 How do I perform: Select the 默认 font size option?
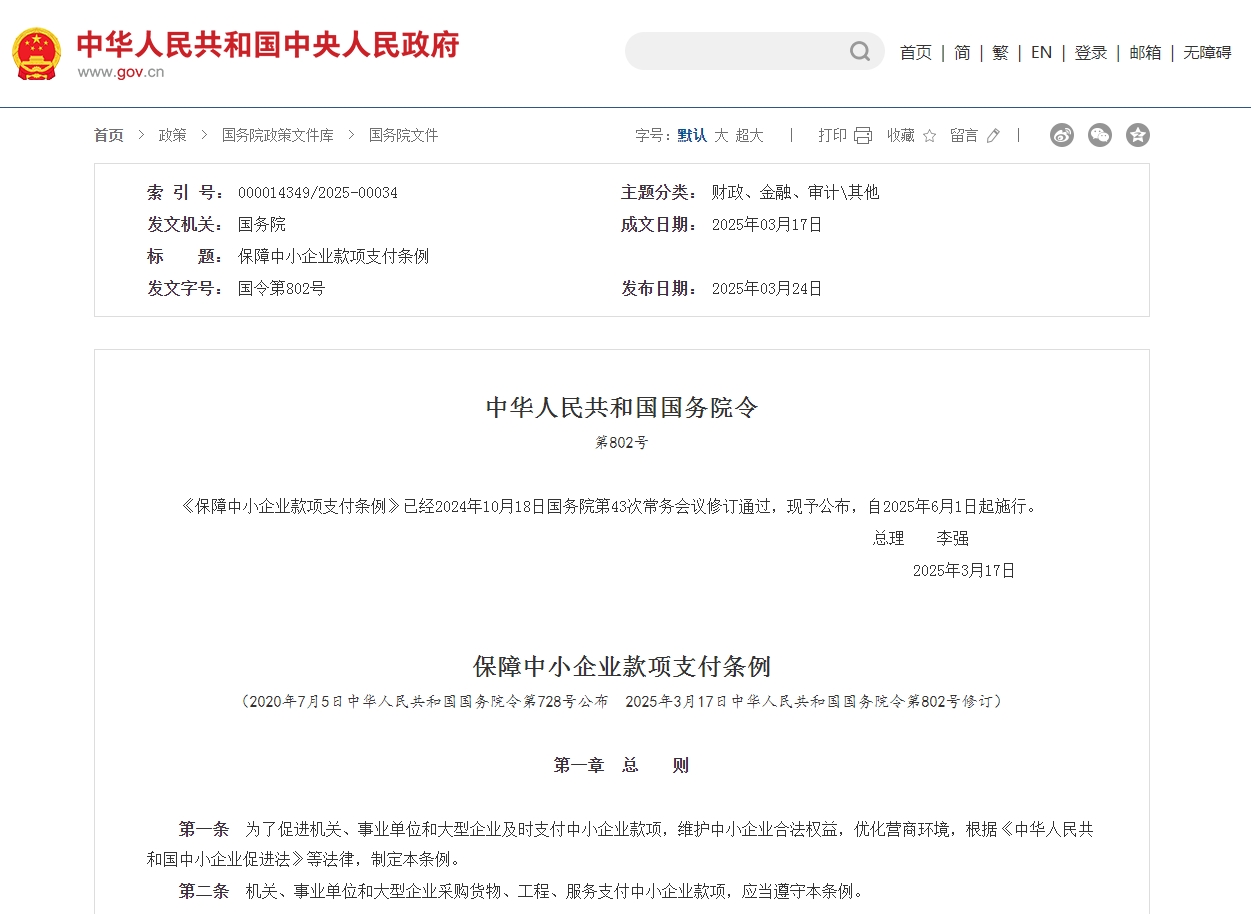click(x=690, y=136)
